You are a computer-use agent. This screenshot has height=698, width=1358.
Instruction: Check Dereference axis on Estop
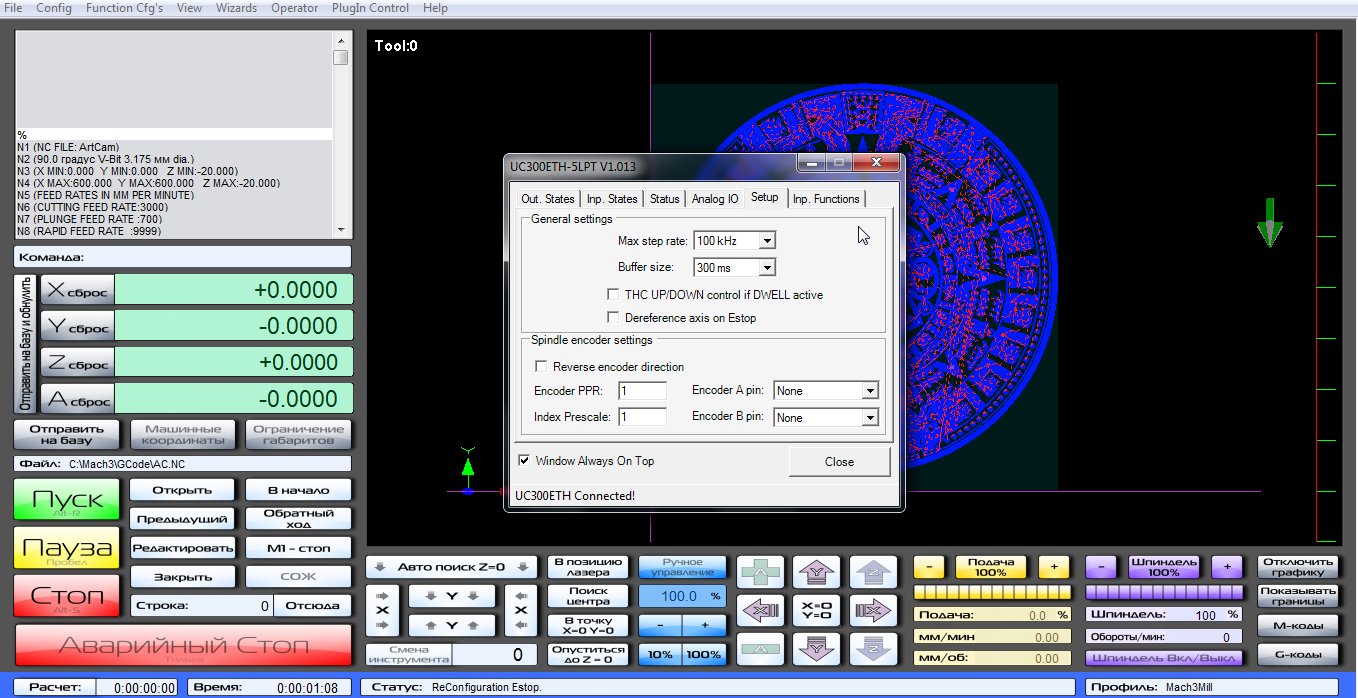[x=614, y=318]
